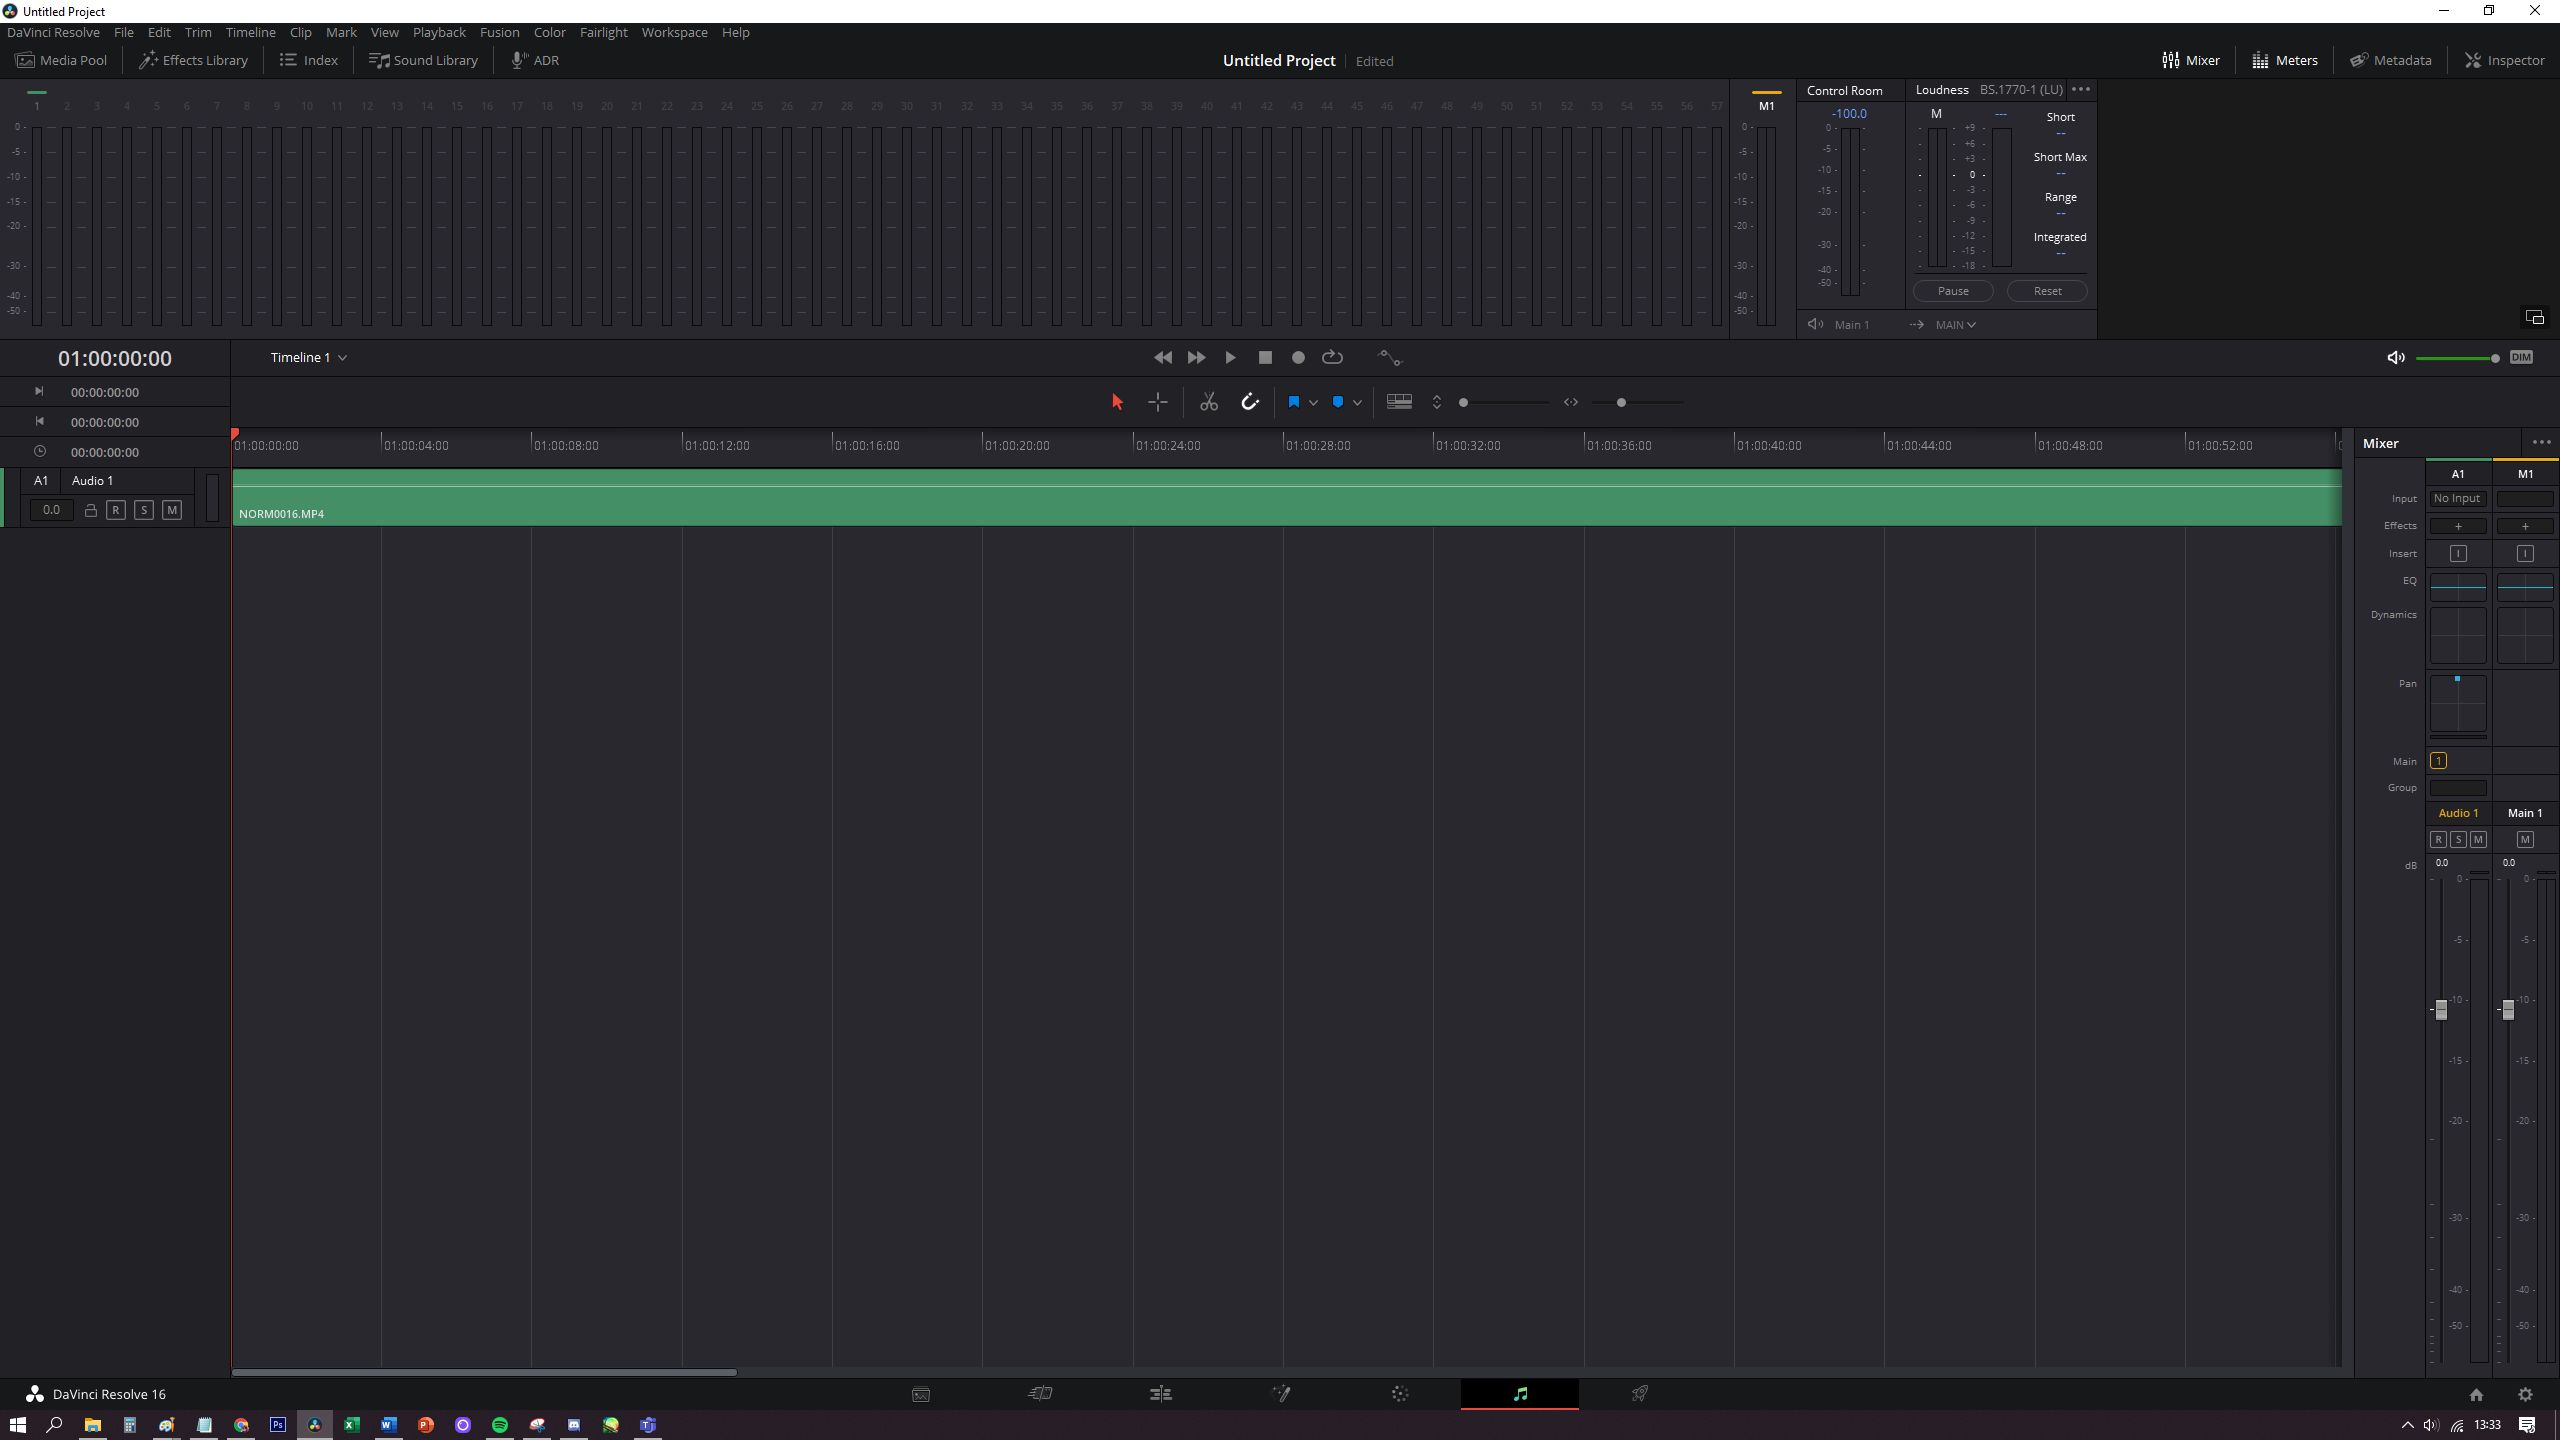Open the Fairlight page music note icon
This screenshot has width=2560, height=1440.
tap(1520, 1394)
